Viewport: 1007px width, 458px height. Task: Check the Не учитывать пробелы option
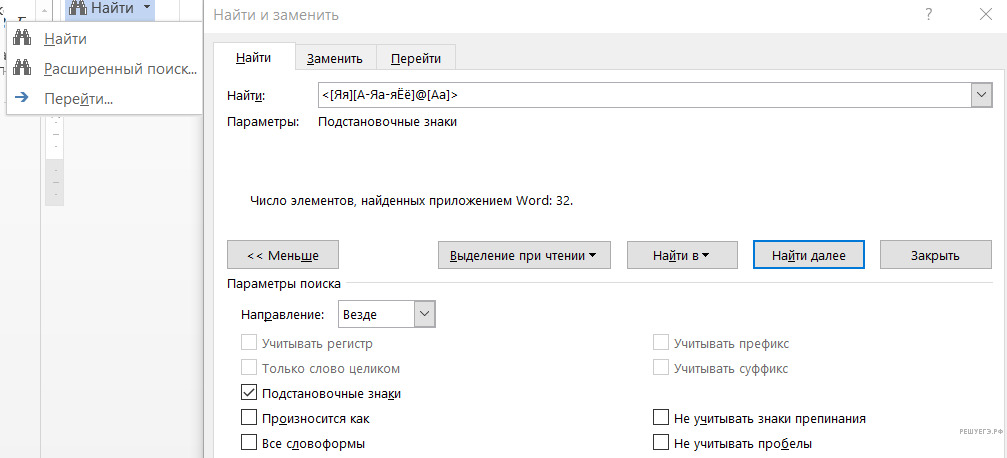[x=661, y=443]
